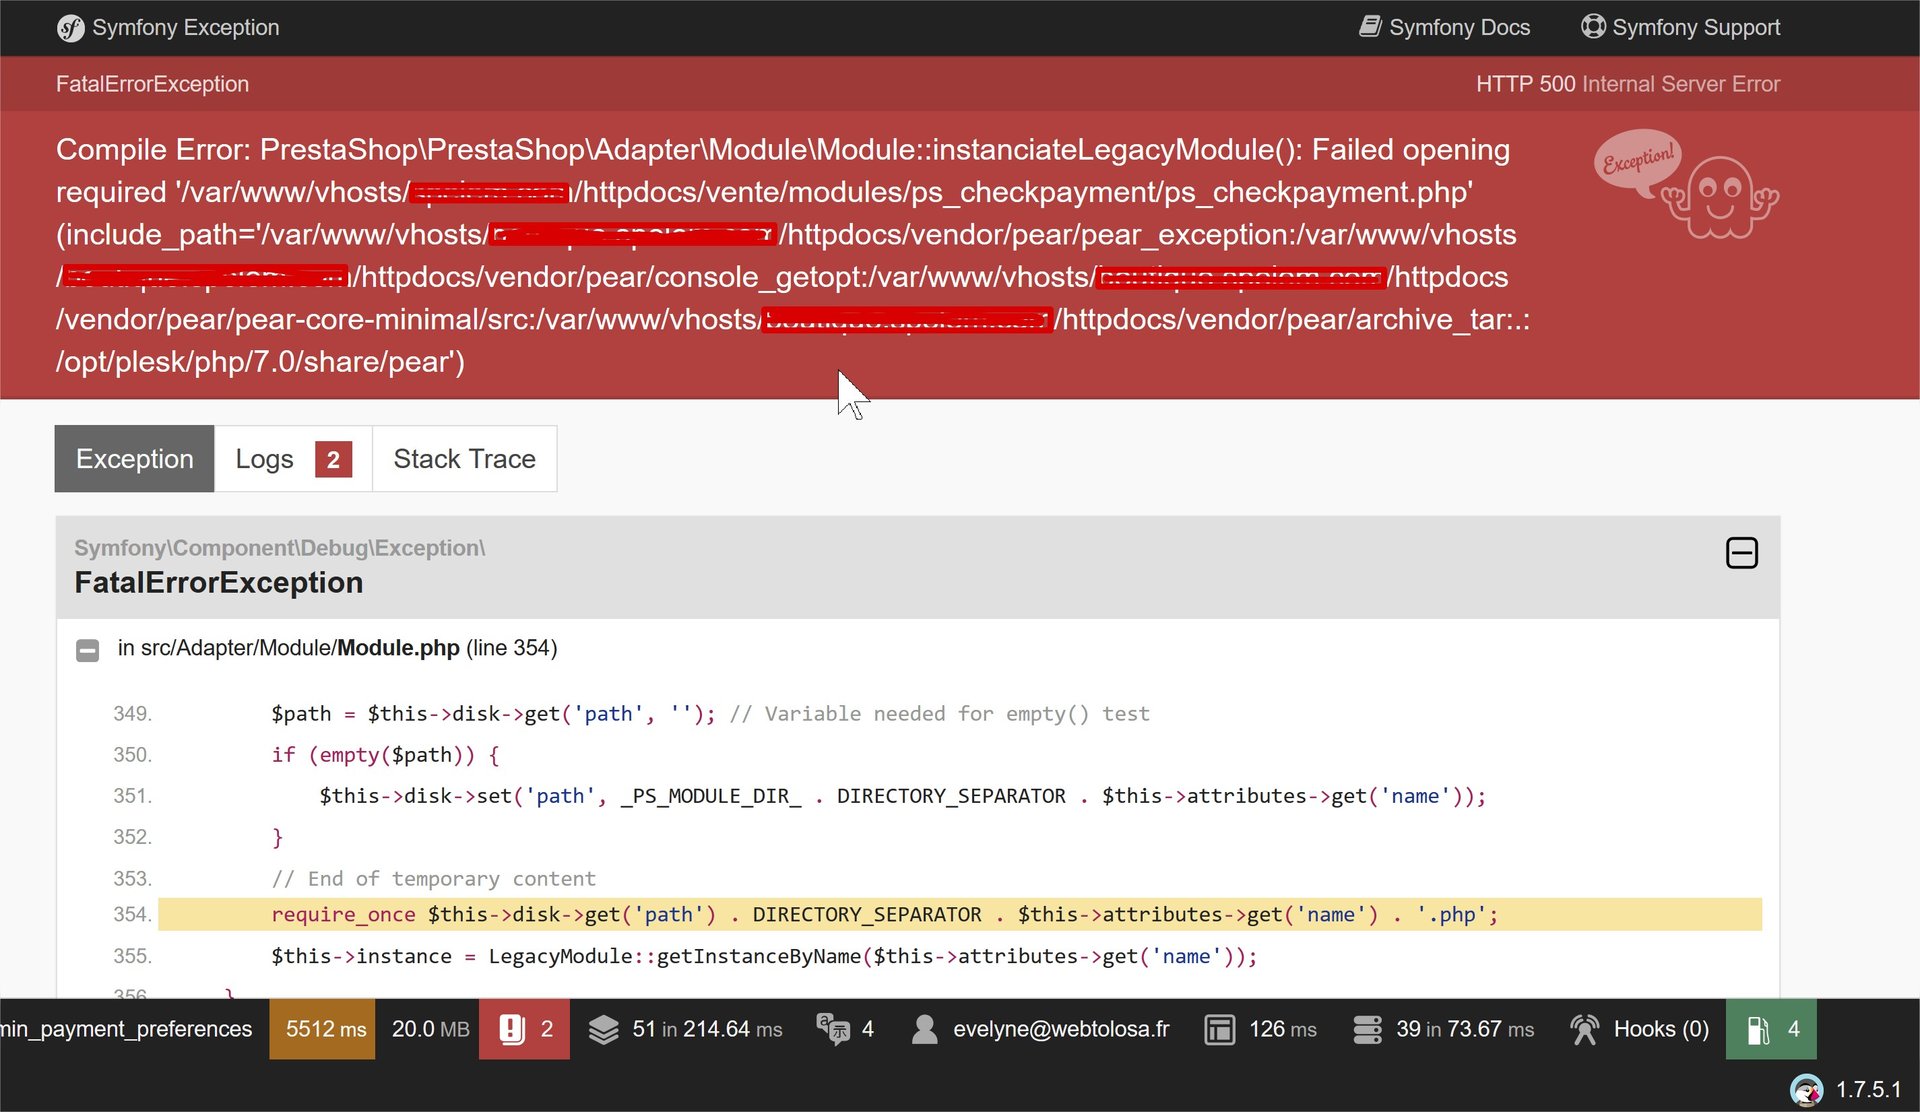Select the Exception tab
Image resolution: width=1920 pixels, height=1112 pixels.
pos(134,459)
